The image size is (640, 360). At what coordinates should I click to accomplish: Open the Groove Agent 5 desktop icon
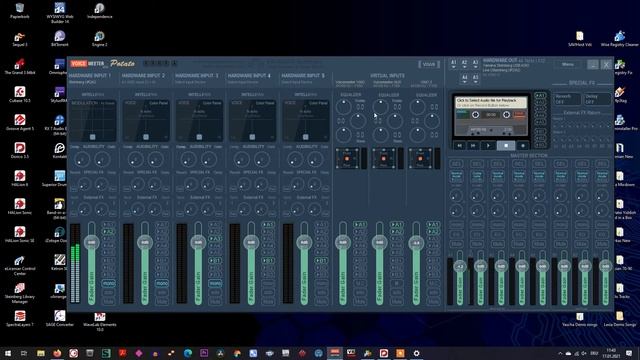[20, 122]
